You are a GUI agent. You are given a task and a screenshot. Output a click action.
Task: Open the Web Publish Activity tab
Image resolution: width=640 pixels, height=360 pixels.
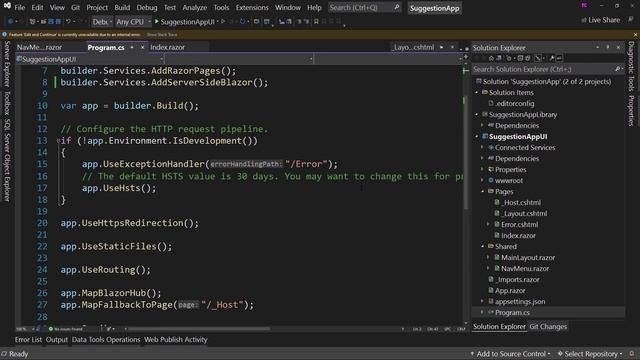point(176,340)
